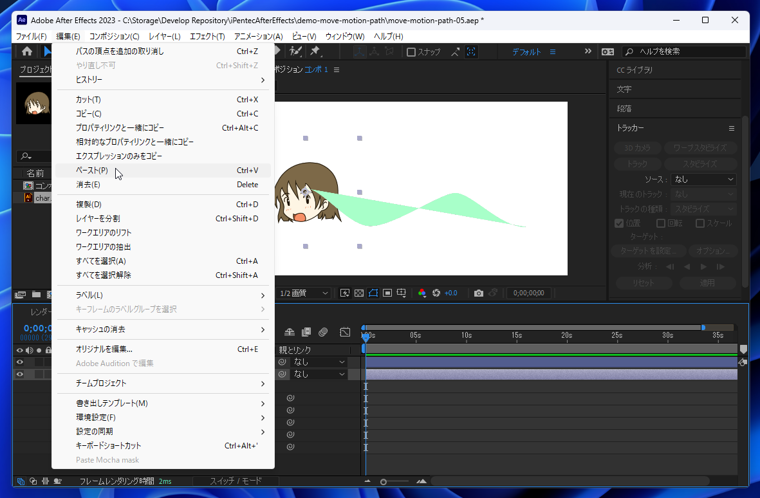Enable the スナップ checkbox
This screenshot has width=760, height=498.
(411, 52)
